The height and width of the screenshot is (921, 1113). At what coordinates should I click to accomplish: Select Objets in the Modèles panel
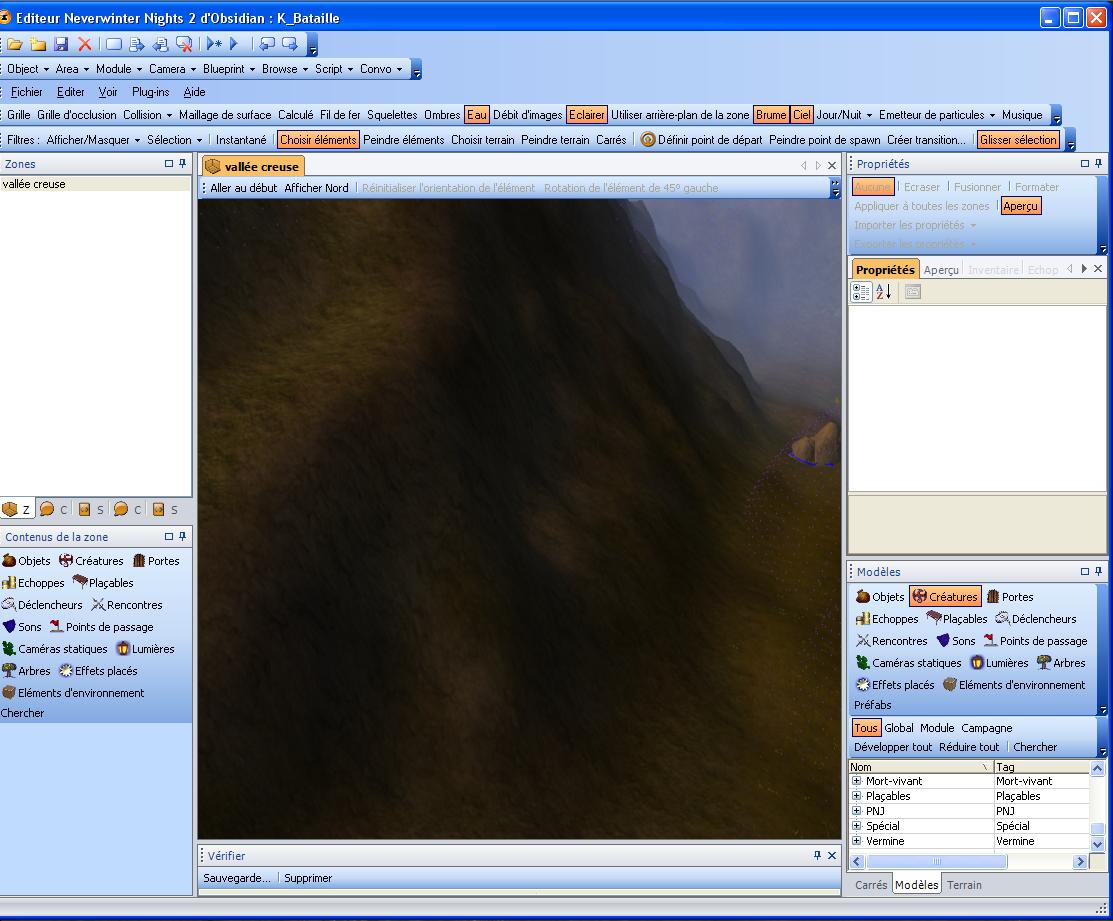[880, 597]
